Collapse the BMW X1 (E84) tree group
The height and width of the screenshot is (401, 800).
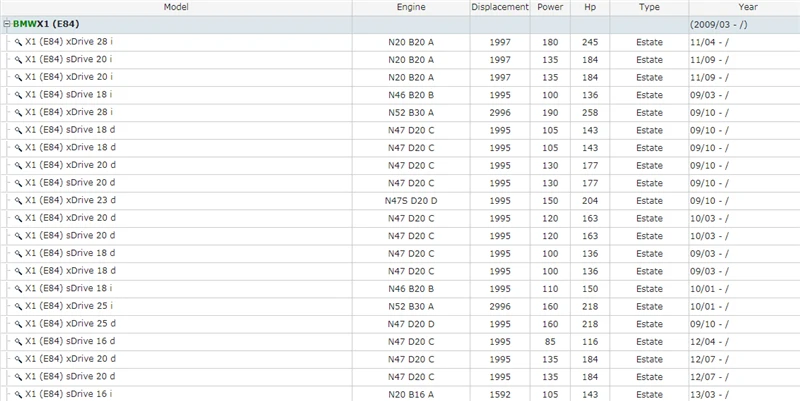(7, 24)
